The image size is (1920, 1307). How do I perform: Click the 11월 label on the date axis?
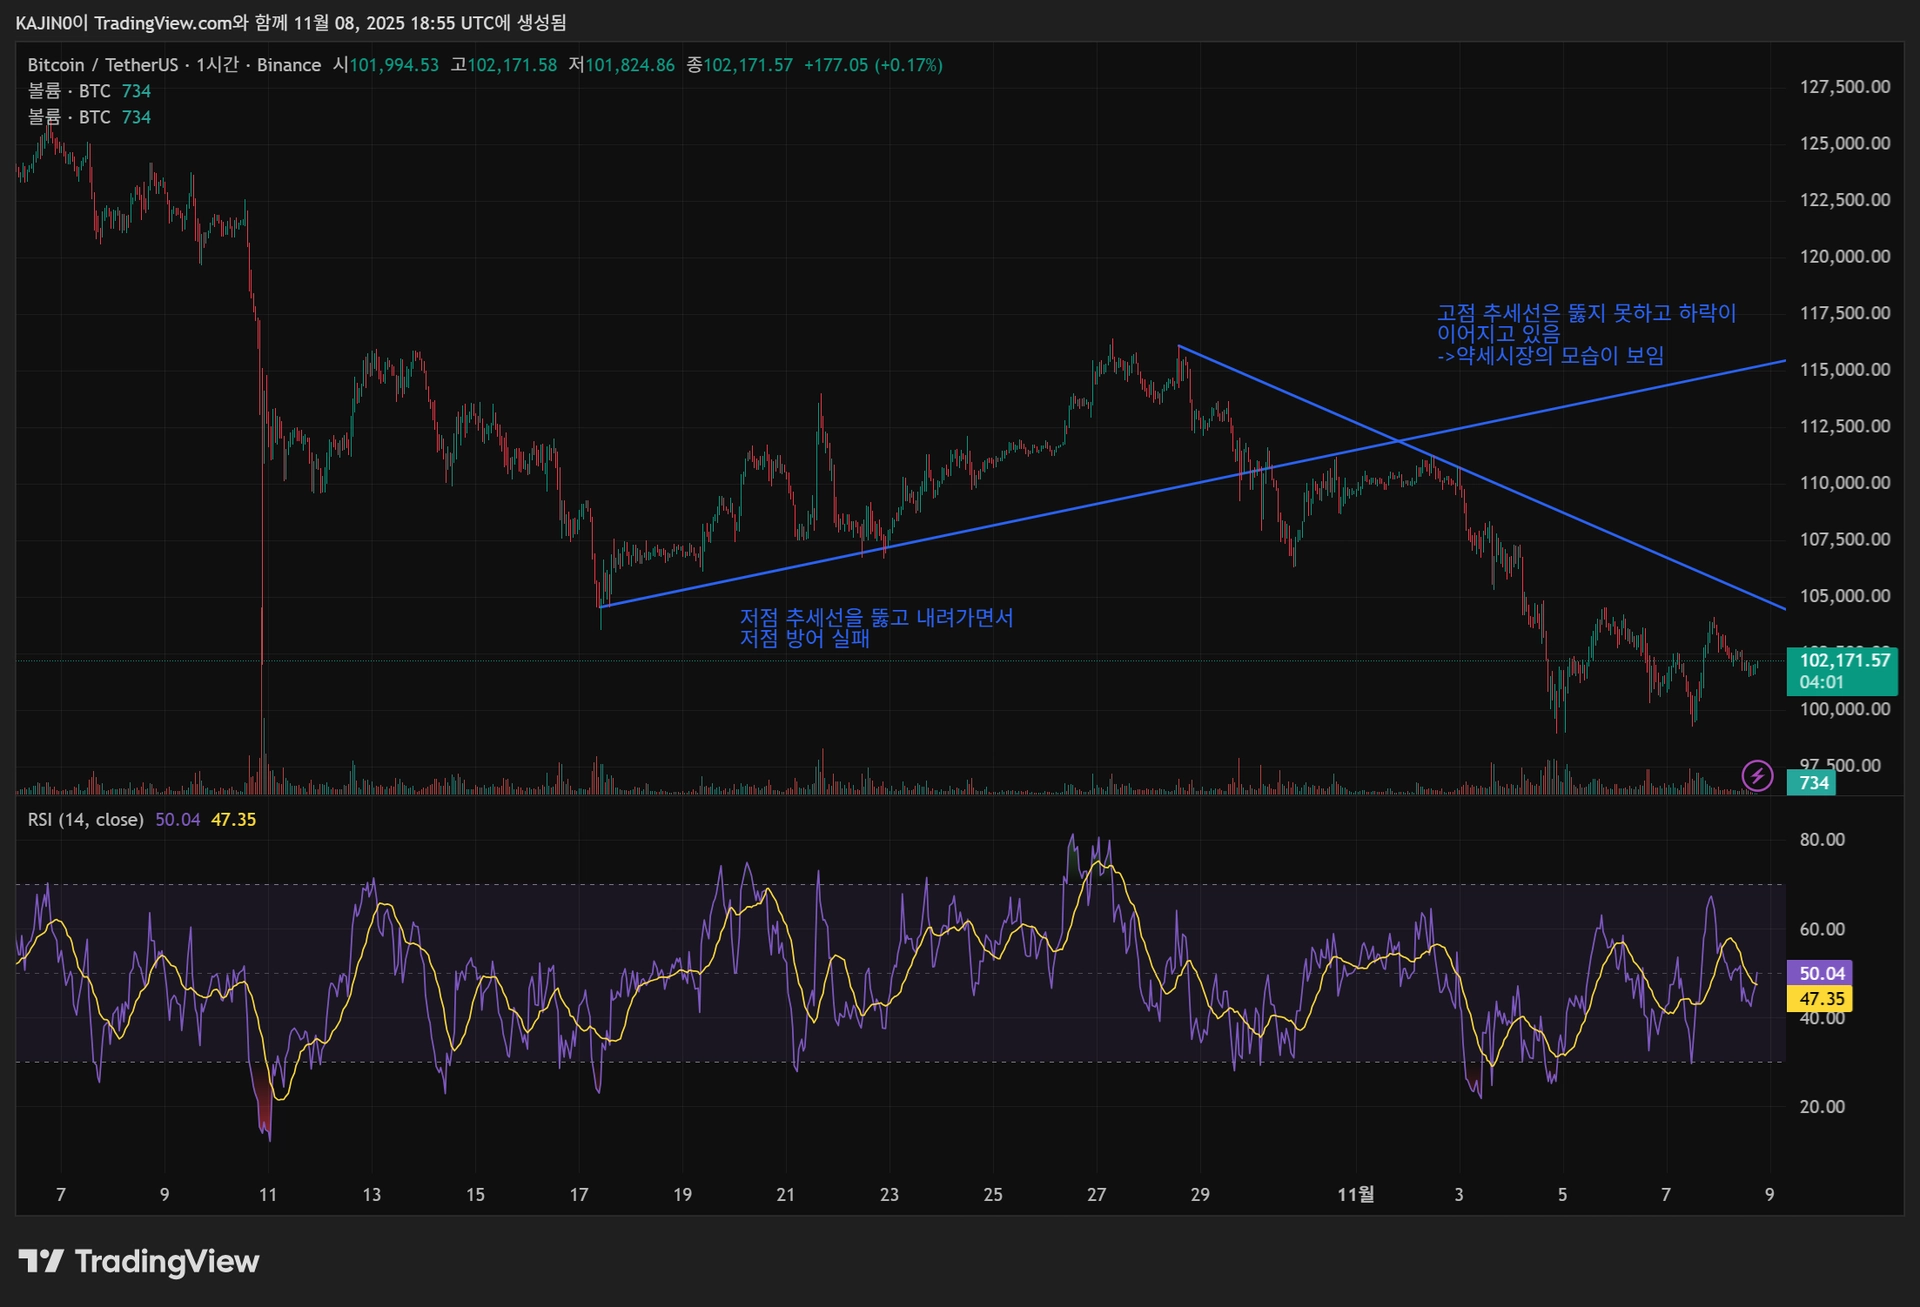coord(1355,1194)
